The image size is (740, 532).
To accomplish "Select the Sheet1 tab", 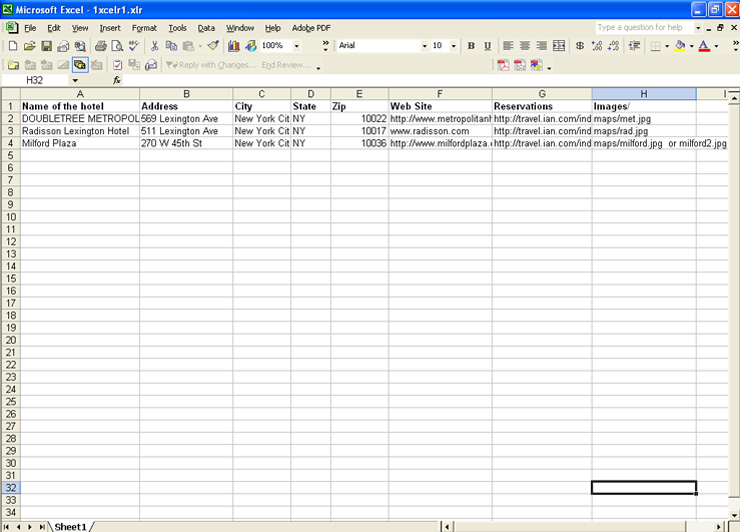I will 70,526.
